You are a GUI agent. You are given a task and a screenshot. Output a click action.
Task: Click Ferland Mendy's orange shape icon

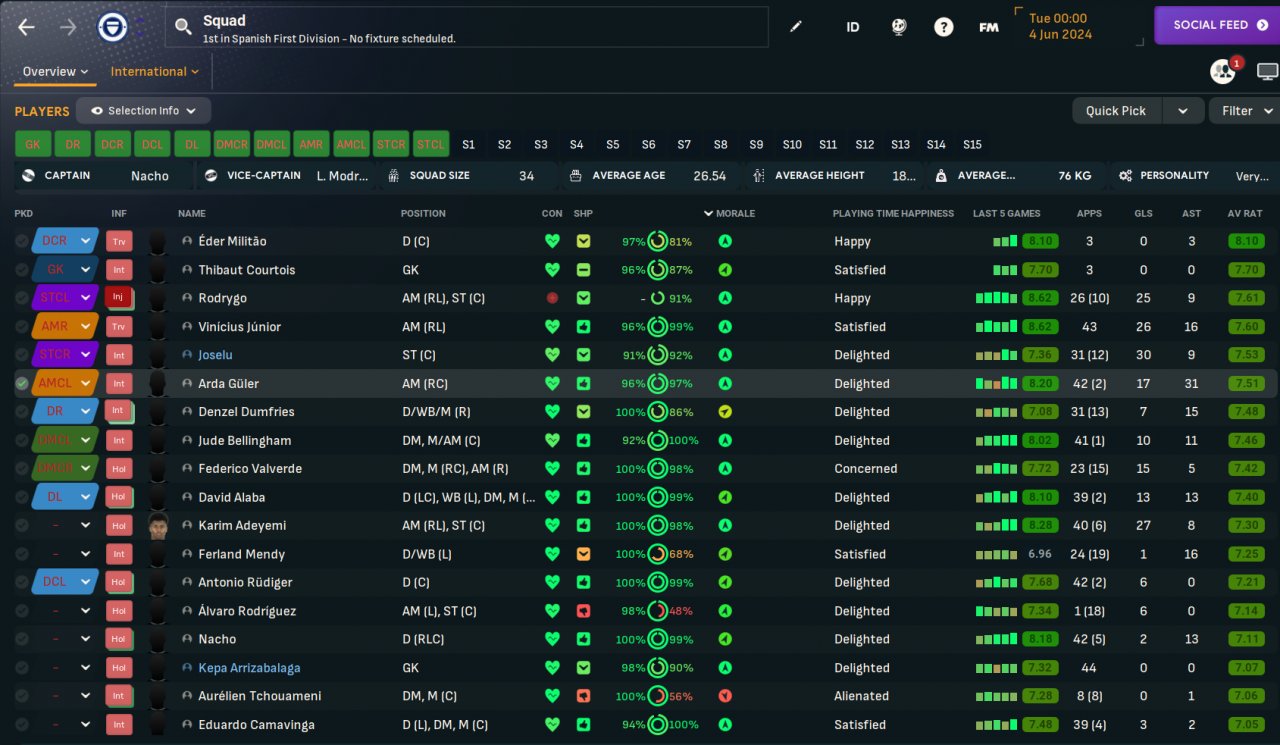tap(583, 554)
